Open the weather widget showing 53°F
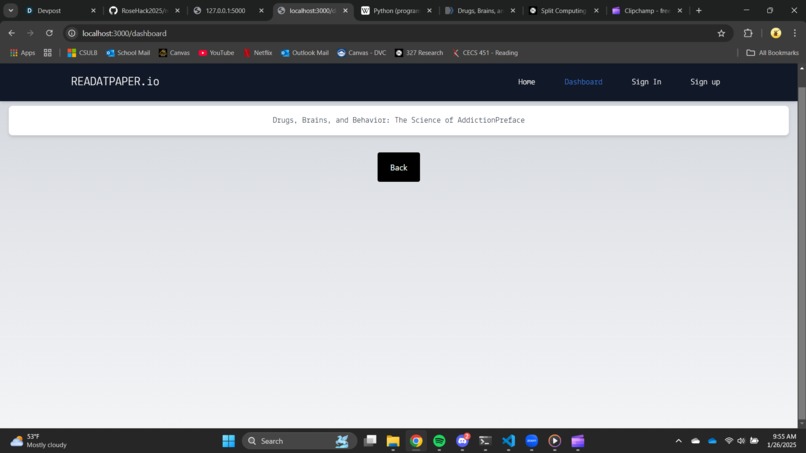The image size is (806, 453). pyautogui.click(x=39, y=441)
